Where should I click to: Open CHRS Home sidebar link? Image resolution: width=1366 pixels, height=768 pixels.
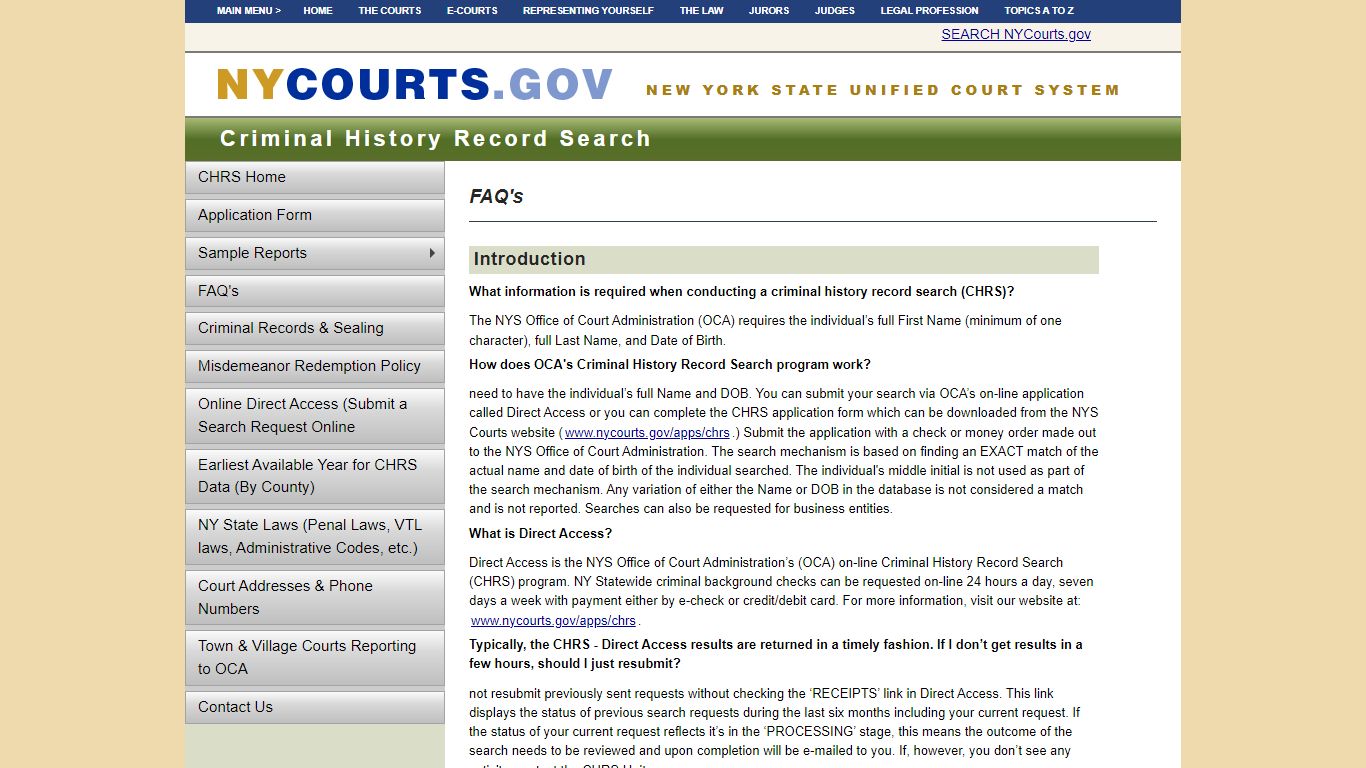(315, 177)
